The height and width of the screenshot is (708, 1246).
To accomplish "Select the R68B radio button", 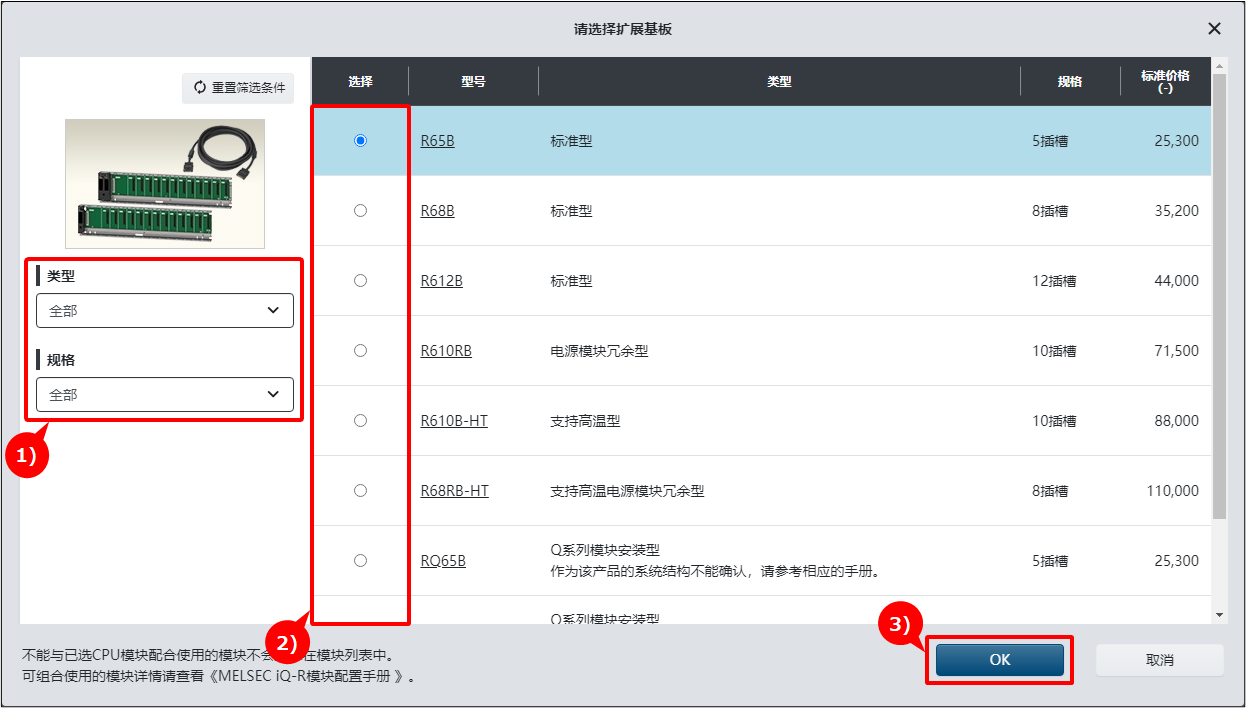I will pos(360,211).
